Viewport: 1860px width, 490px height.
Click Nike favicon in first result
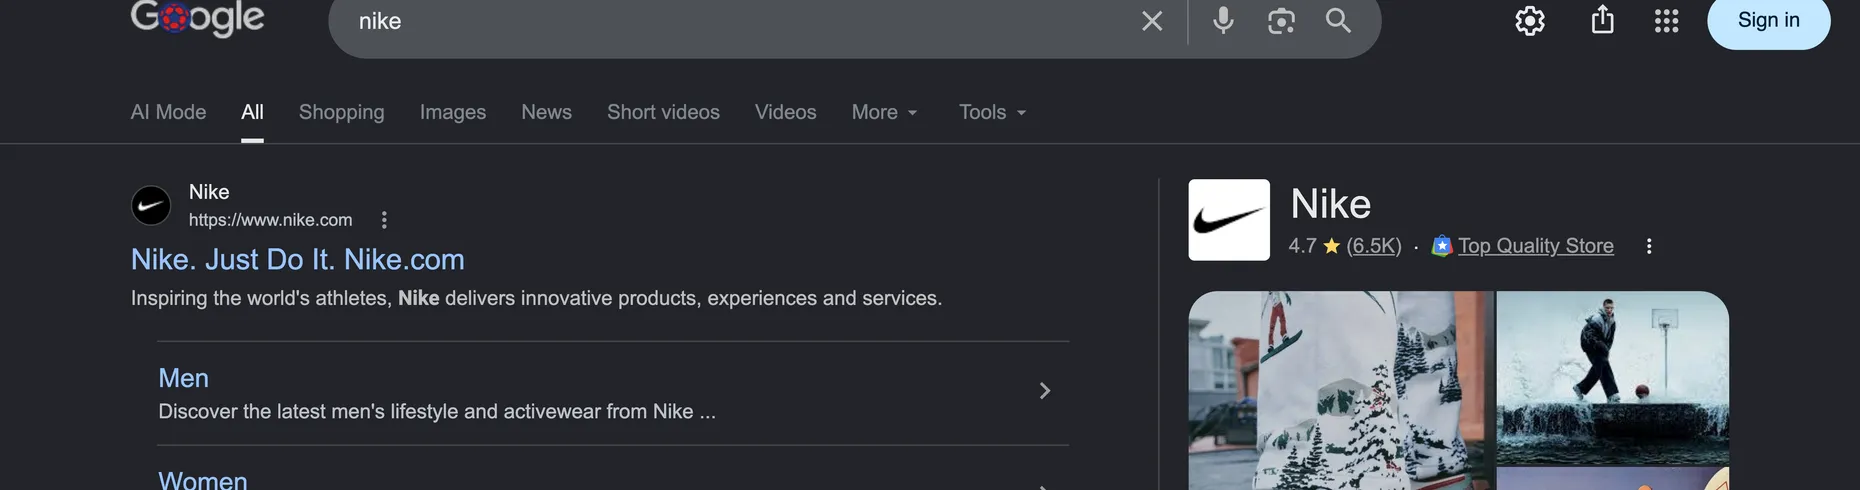click(151, 206)
